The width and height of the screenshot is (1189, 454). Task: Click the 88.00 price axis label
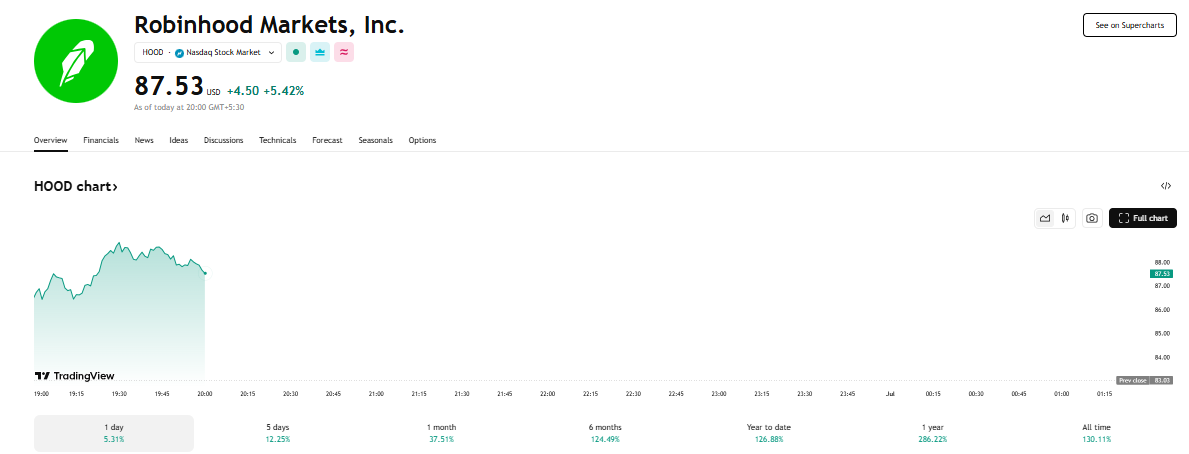[x=1162, y=262]
